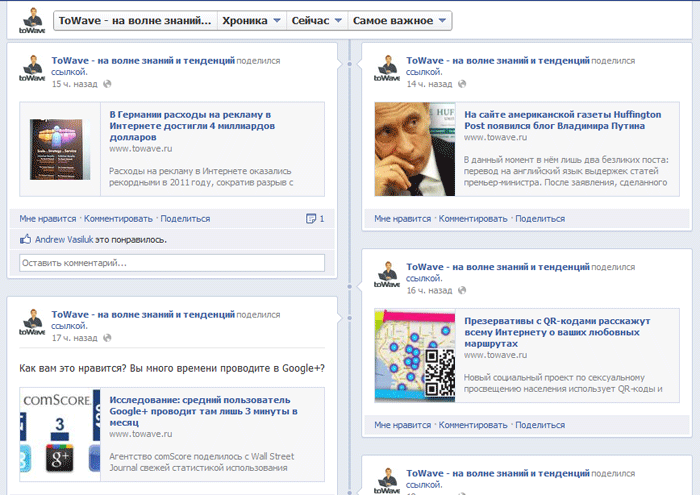Open the Презервативы с QR-кодами headline
Viewport: 700px width, 495px height.
(557, 332)
